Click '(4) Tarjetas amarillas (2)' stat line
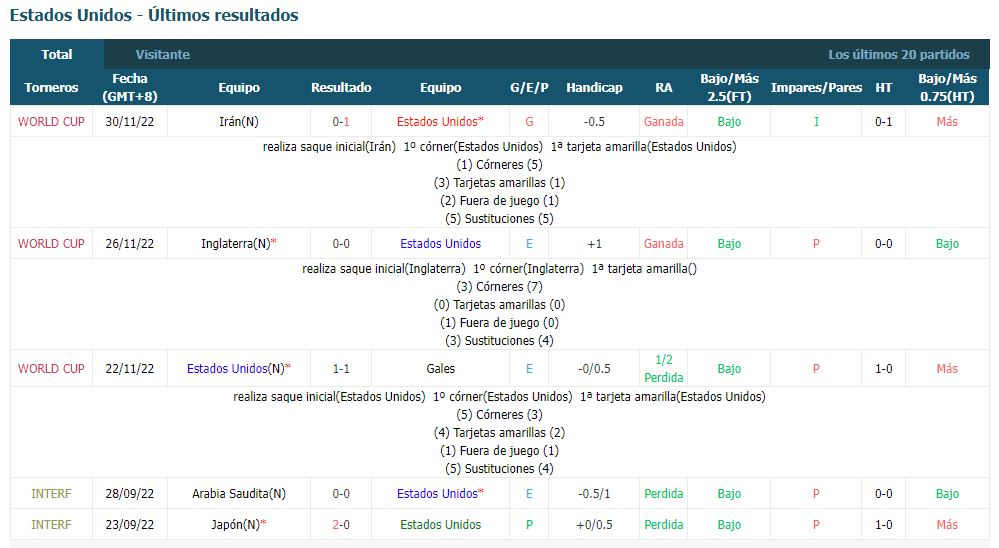The image size is (999, 548). [499, 433]
